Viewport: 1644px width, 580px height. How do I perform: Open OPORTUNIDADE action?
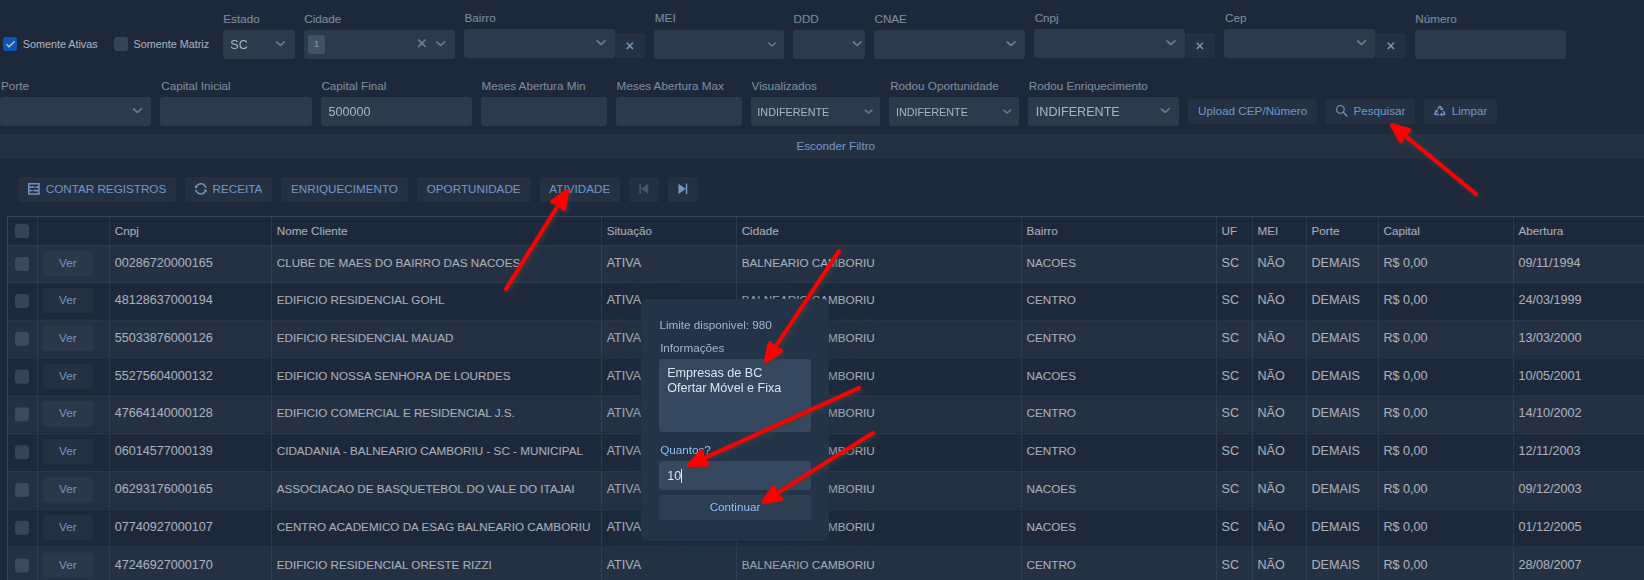pos(473,189)
